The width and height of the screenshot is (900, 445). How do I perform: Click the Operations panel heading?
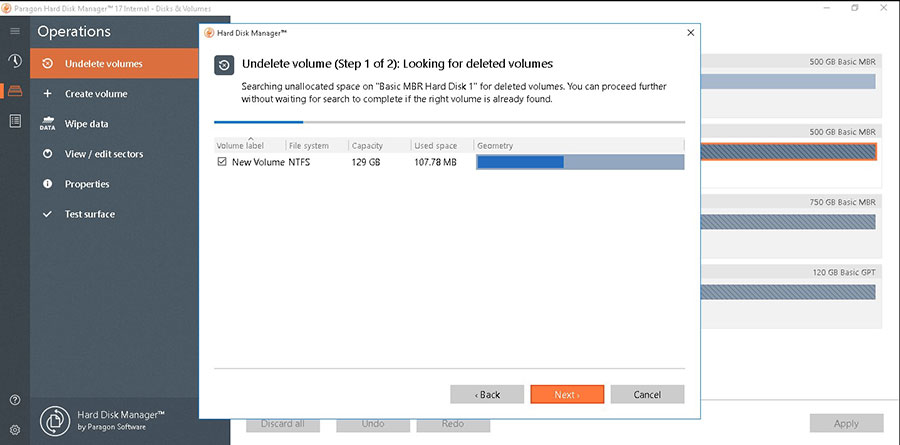point(74,32)
